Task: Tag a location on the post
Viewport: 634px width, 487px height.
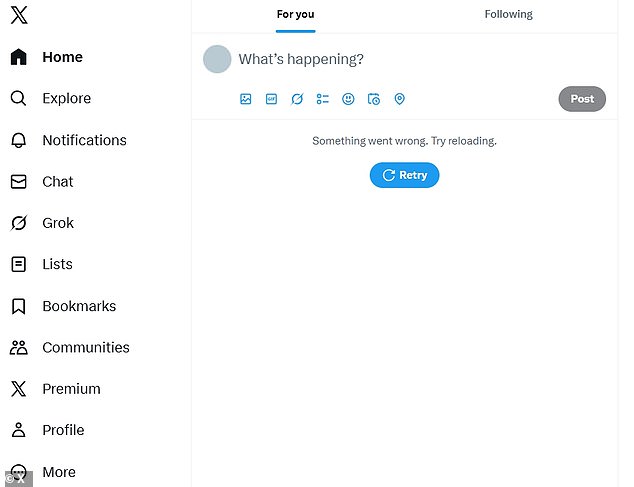Action: (400, 99)
